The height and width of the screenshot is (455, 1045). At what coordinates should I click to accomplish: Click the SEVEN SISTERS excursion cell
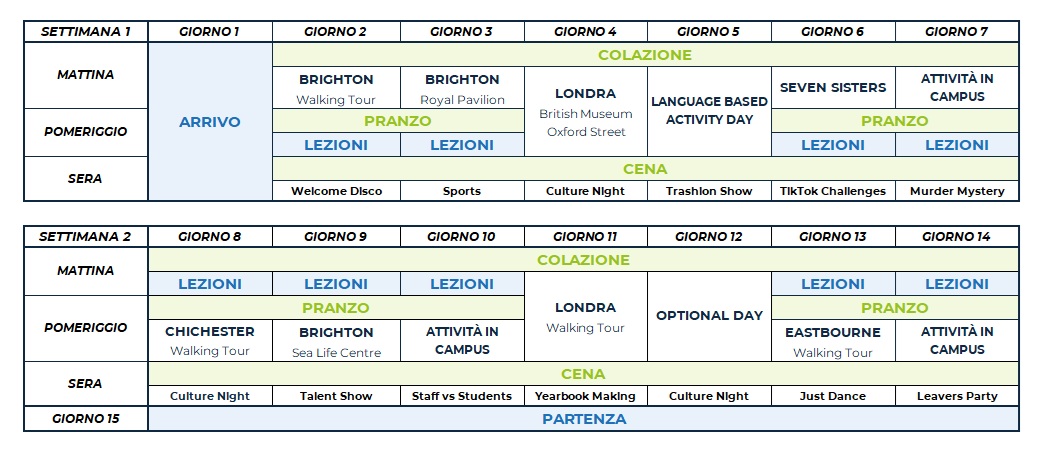coord(833,87)
